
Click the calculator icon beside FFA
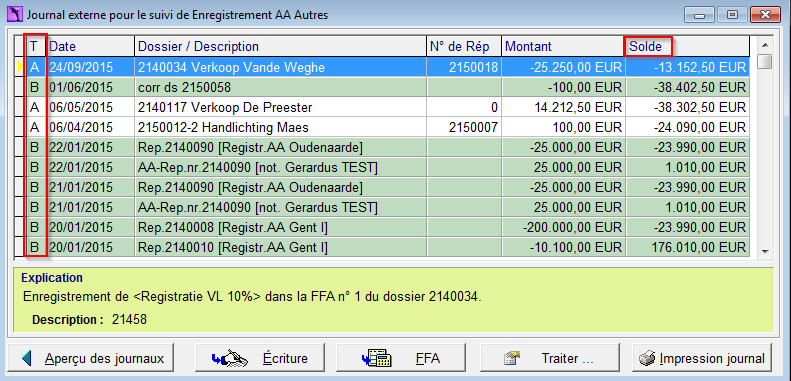(x=377, y=358)
